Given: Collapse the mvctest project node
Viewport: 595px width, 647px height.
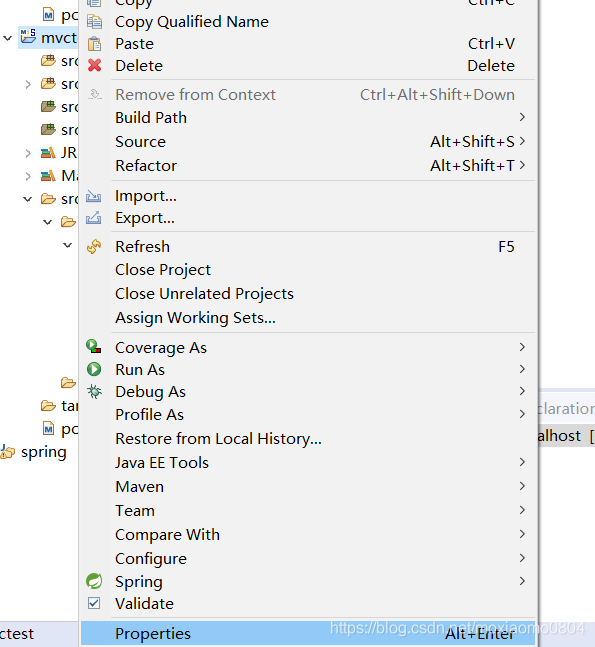Looking at the screenshot, I should pyautogui.click(x=7, y=38).
